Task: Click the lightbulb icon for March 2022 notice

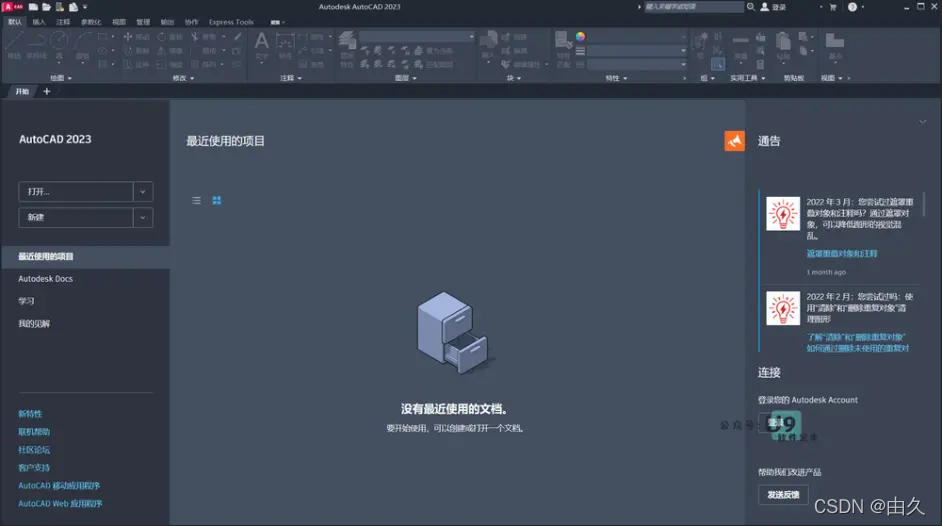Action: 783,213
